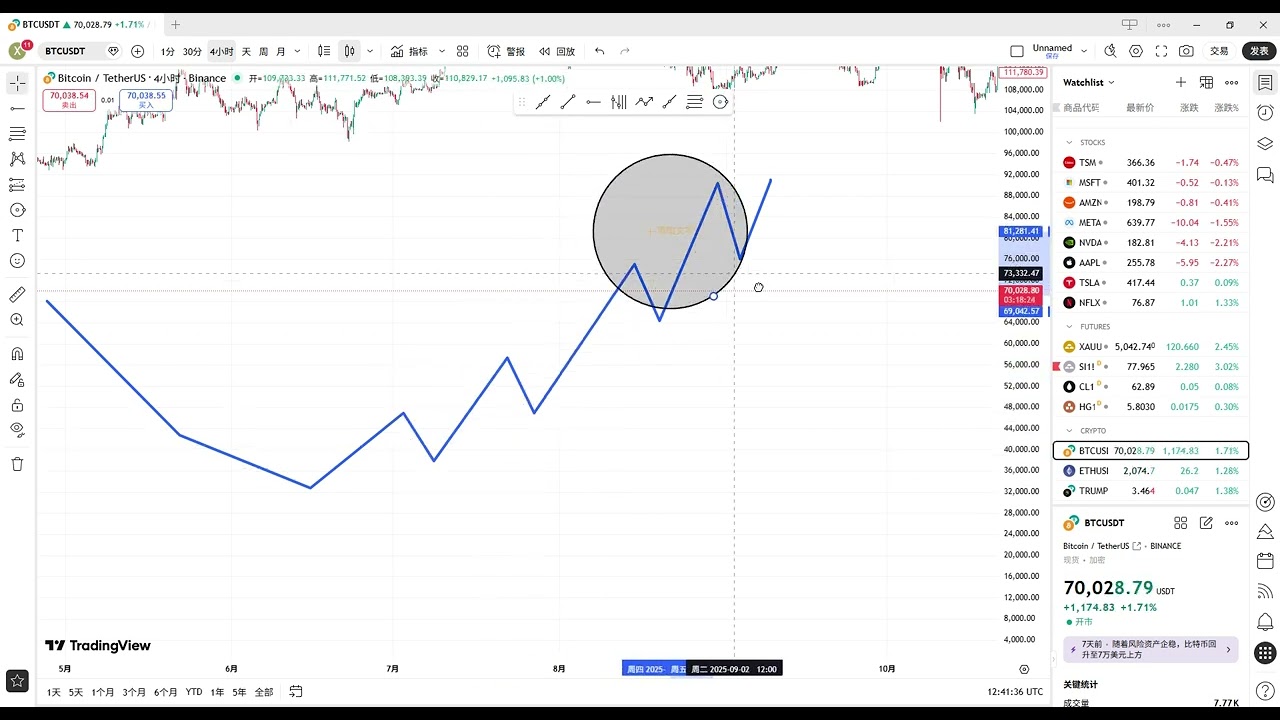Select the 4小时 timeframe
The height and width of the screenshot is (720, 1280).
pyautogui.click(x=221, y=51)
